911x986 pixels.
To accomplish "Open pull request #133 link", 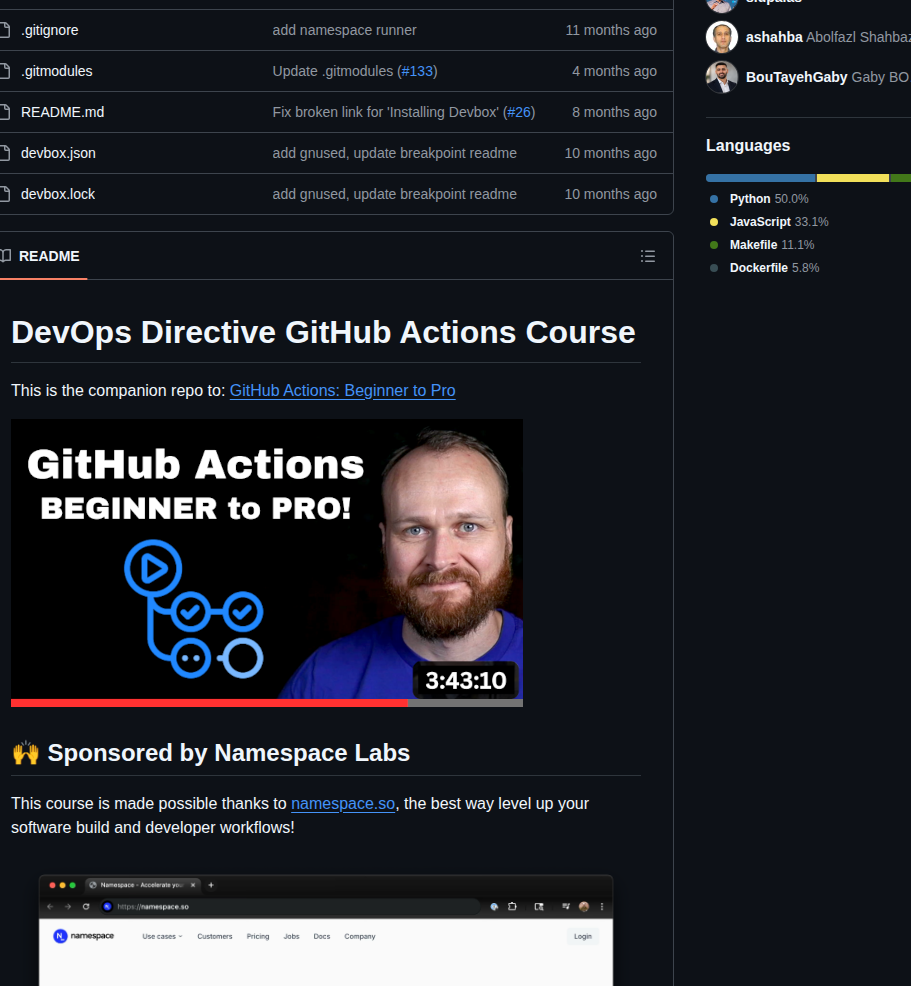I will coord(417,71).
